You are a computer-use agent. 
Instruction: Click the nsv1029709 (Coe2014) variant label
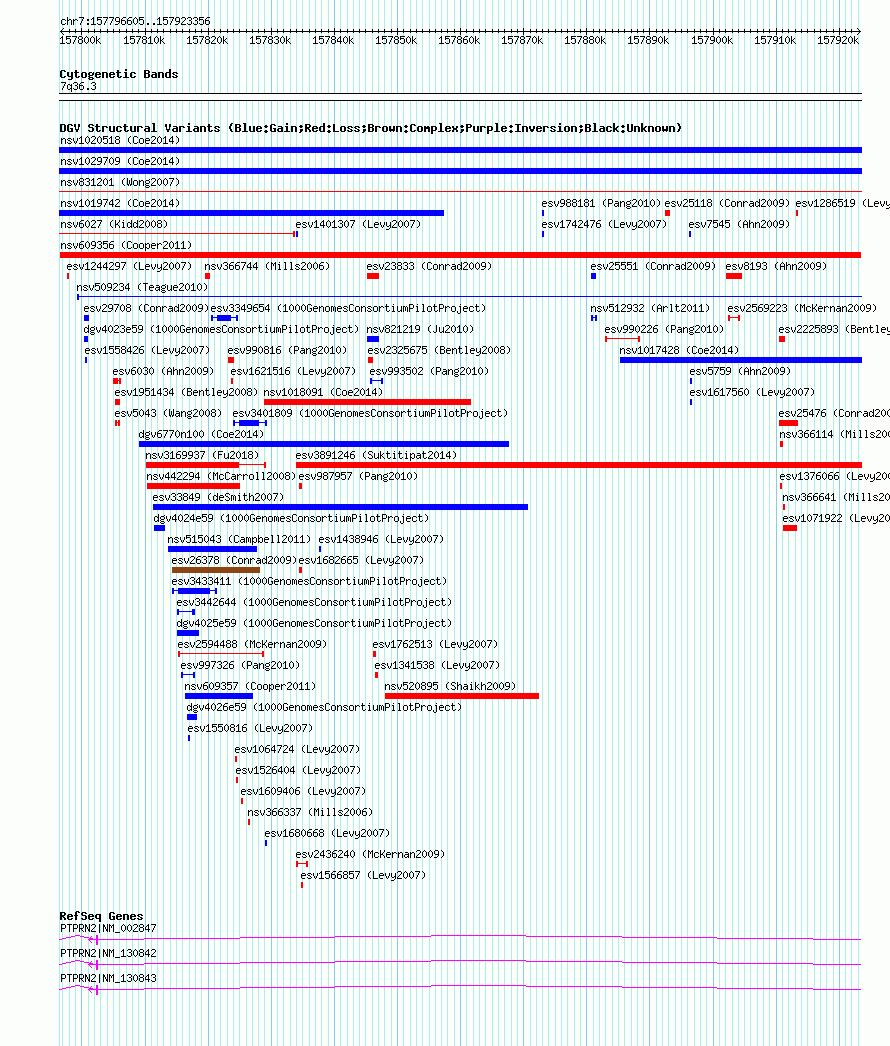click(120, 161)
